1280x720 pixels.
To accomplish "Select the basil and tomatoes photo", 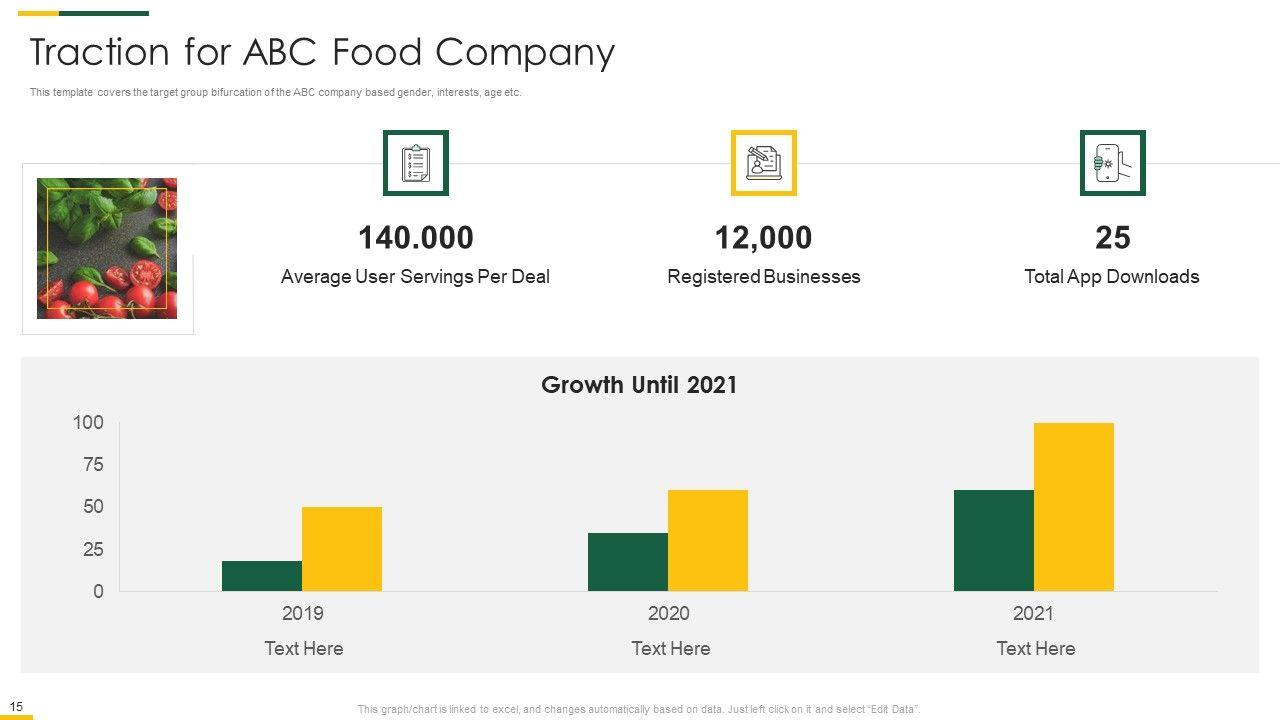I will [107, 248].
